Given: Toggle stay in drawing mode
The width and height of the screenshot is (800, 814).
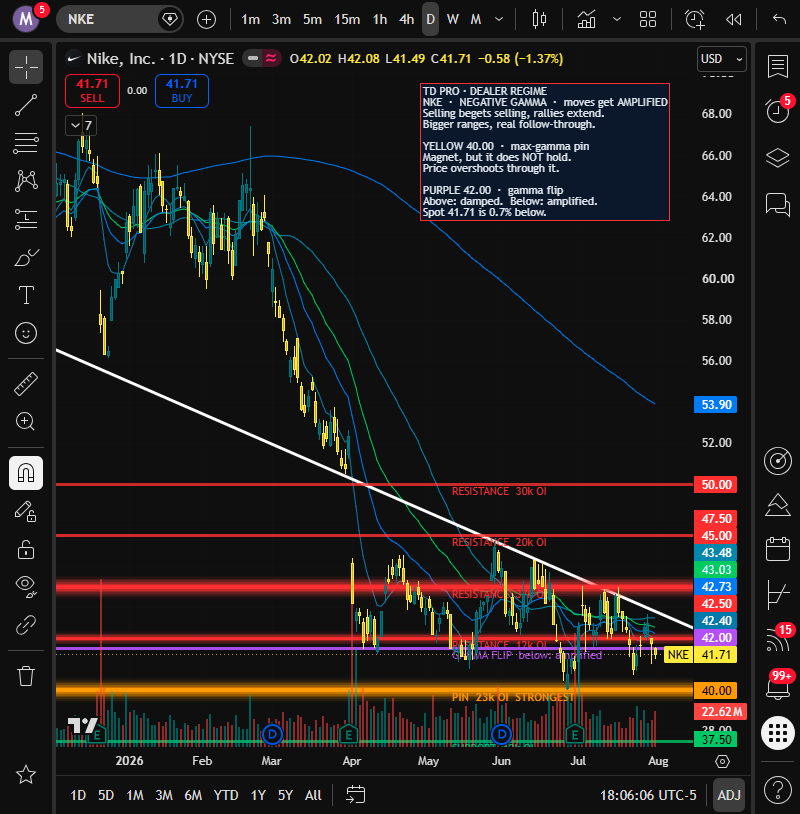Looking at the screenshot, I should tap(25, 511).
